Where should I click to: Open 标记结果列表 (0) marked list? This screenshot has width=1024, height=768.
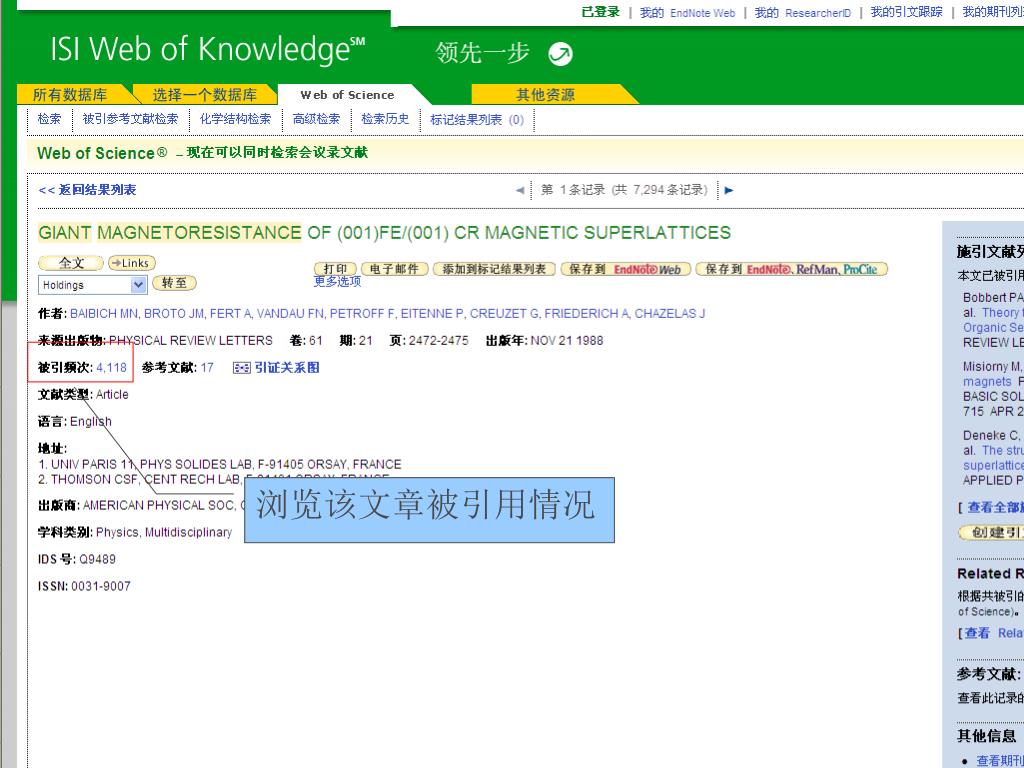pyautogui.click(x=477, y=120)
